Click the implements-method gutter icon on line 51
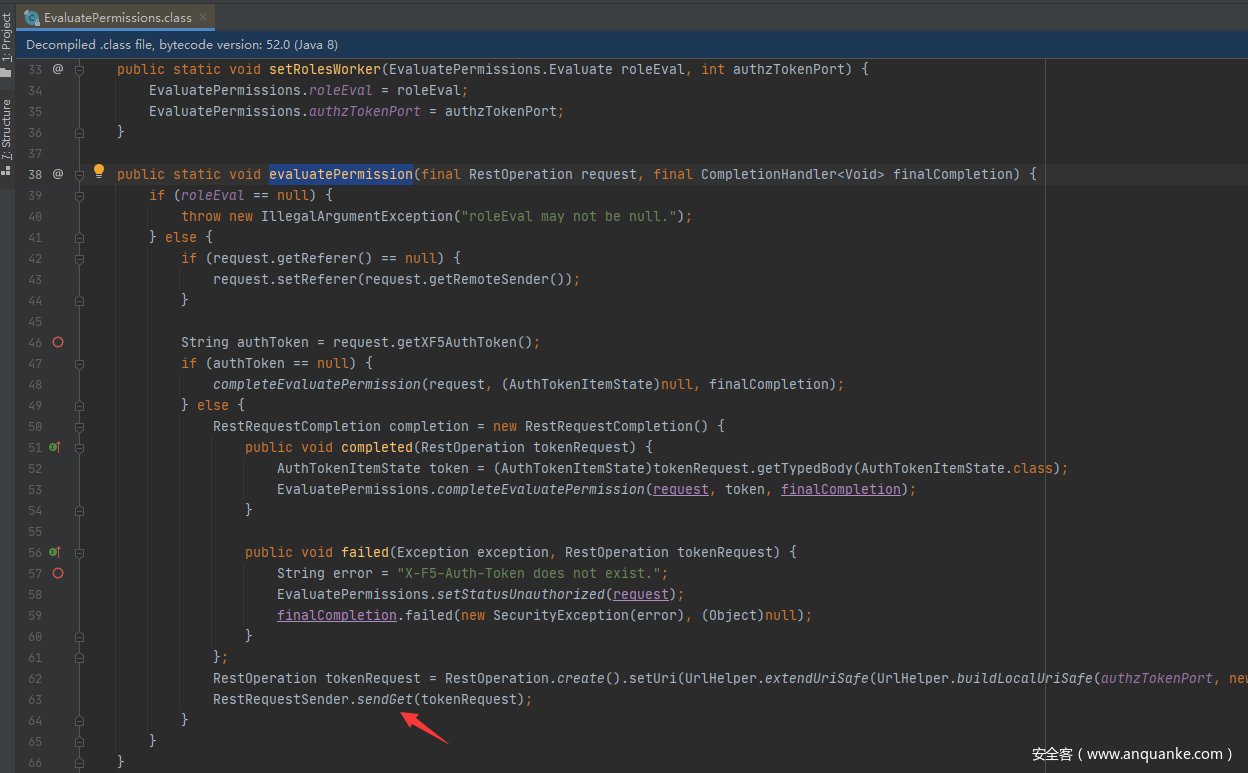1248x773 pixels. click(x=55, y=447)
